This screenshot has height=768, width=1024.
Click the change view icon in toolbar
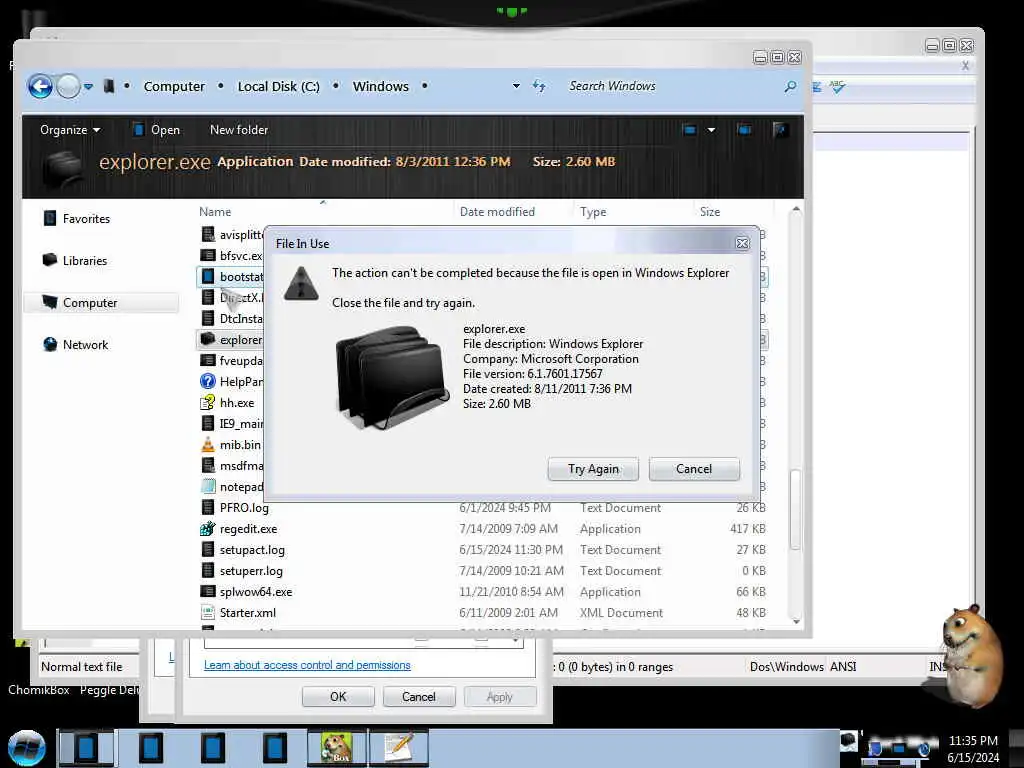689,130
